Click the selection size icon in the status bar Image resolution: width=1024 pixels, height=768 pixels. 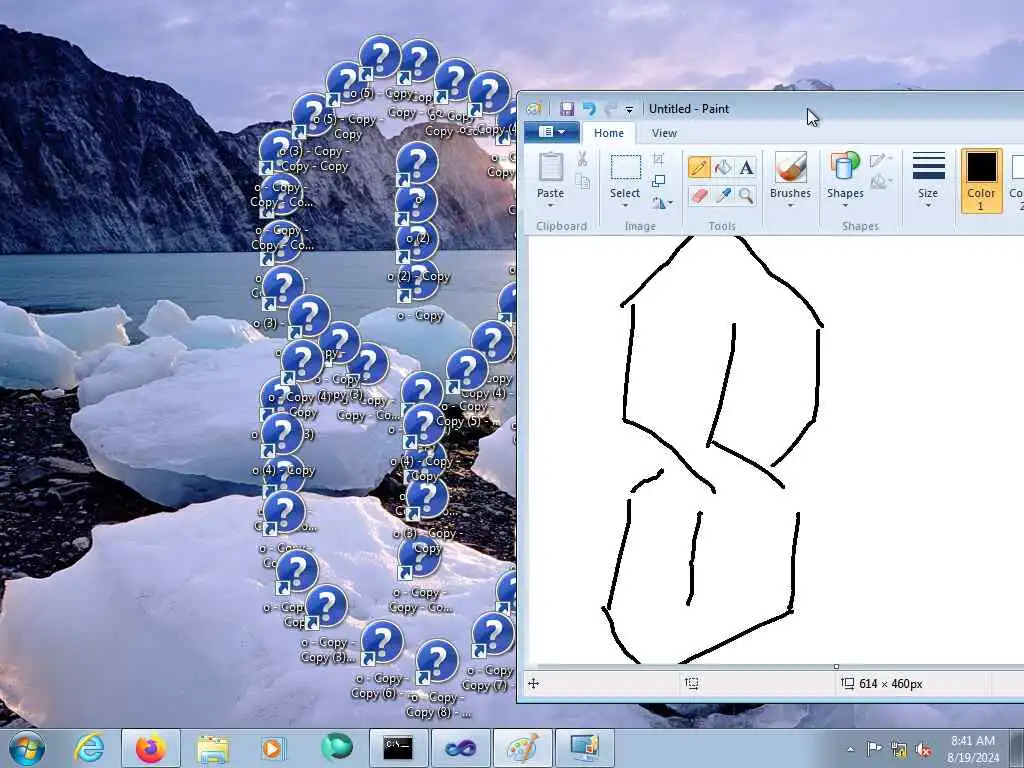point(692,684)
